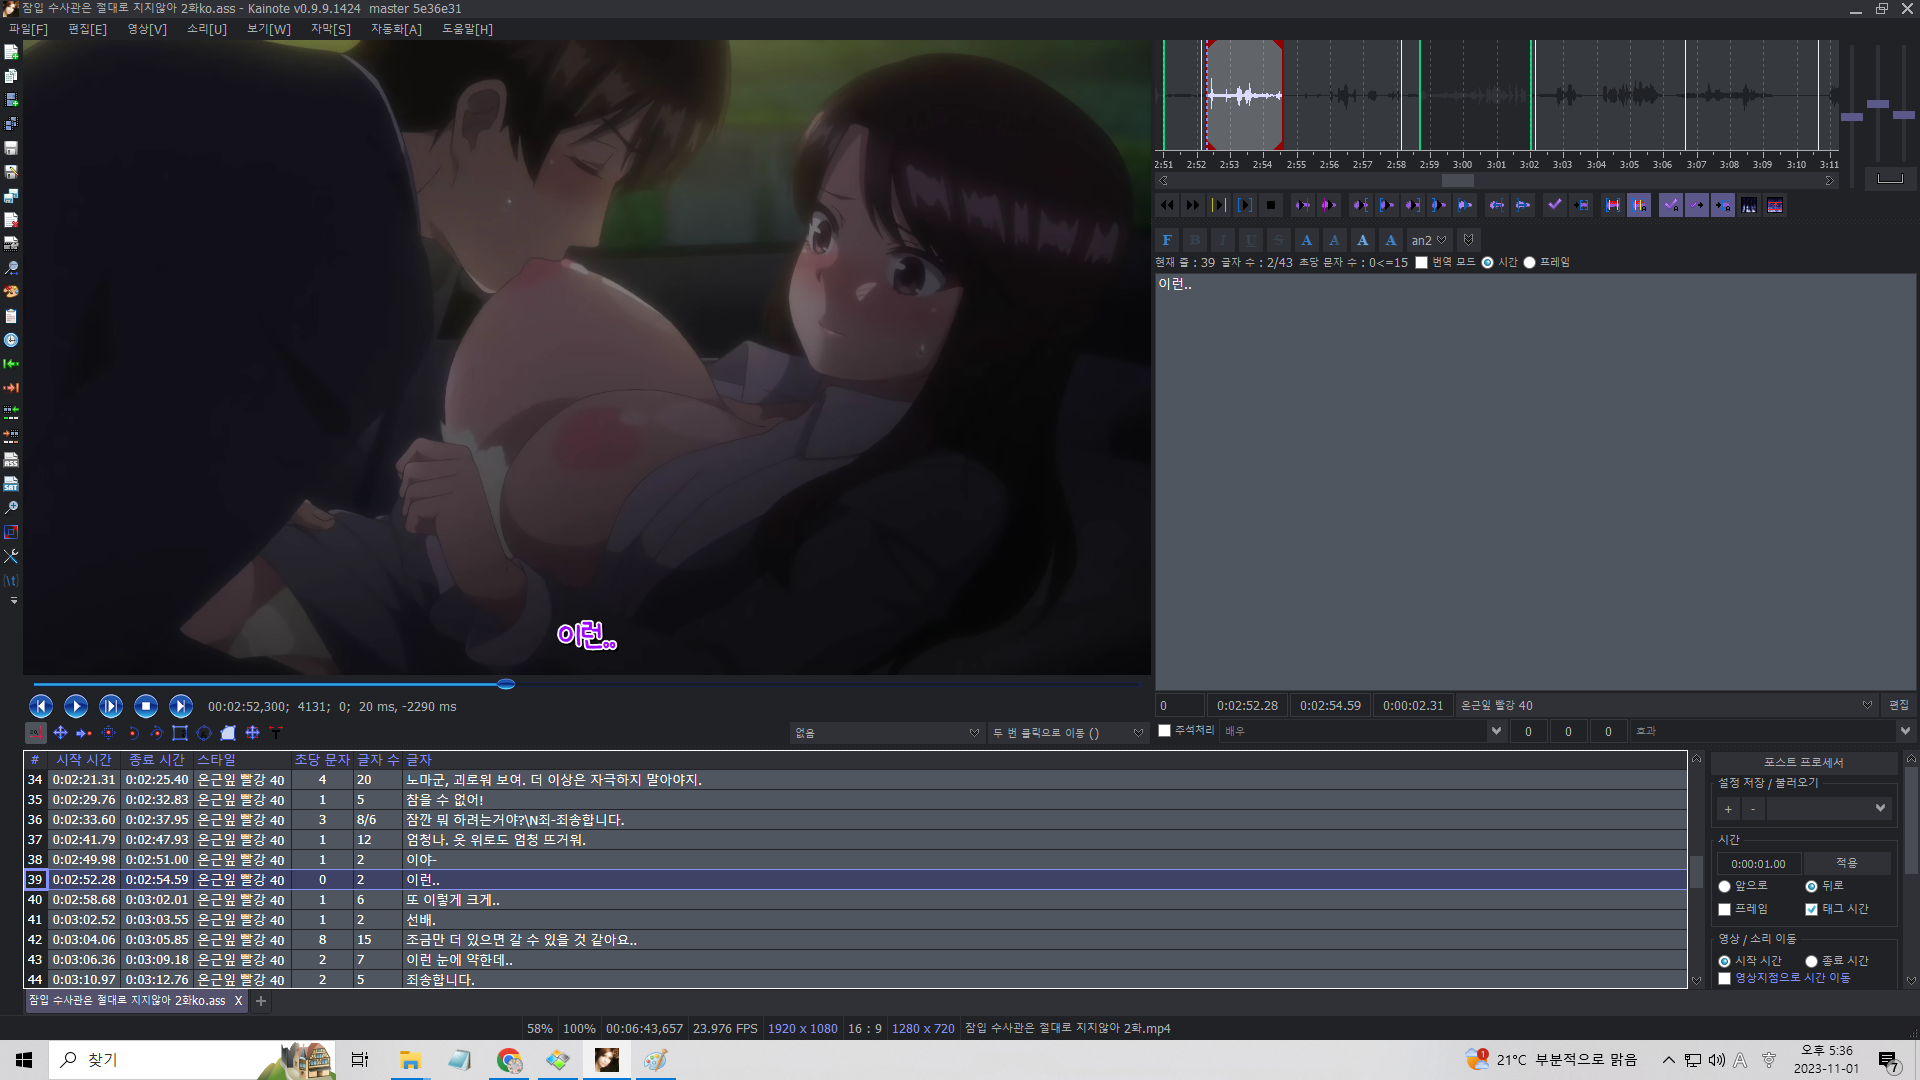Click the play selection bracket icon
Viewport: 1920px width, 1080px height.
click(1245, 205)
